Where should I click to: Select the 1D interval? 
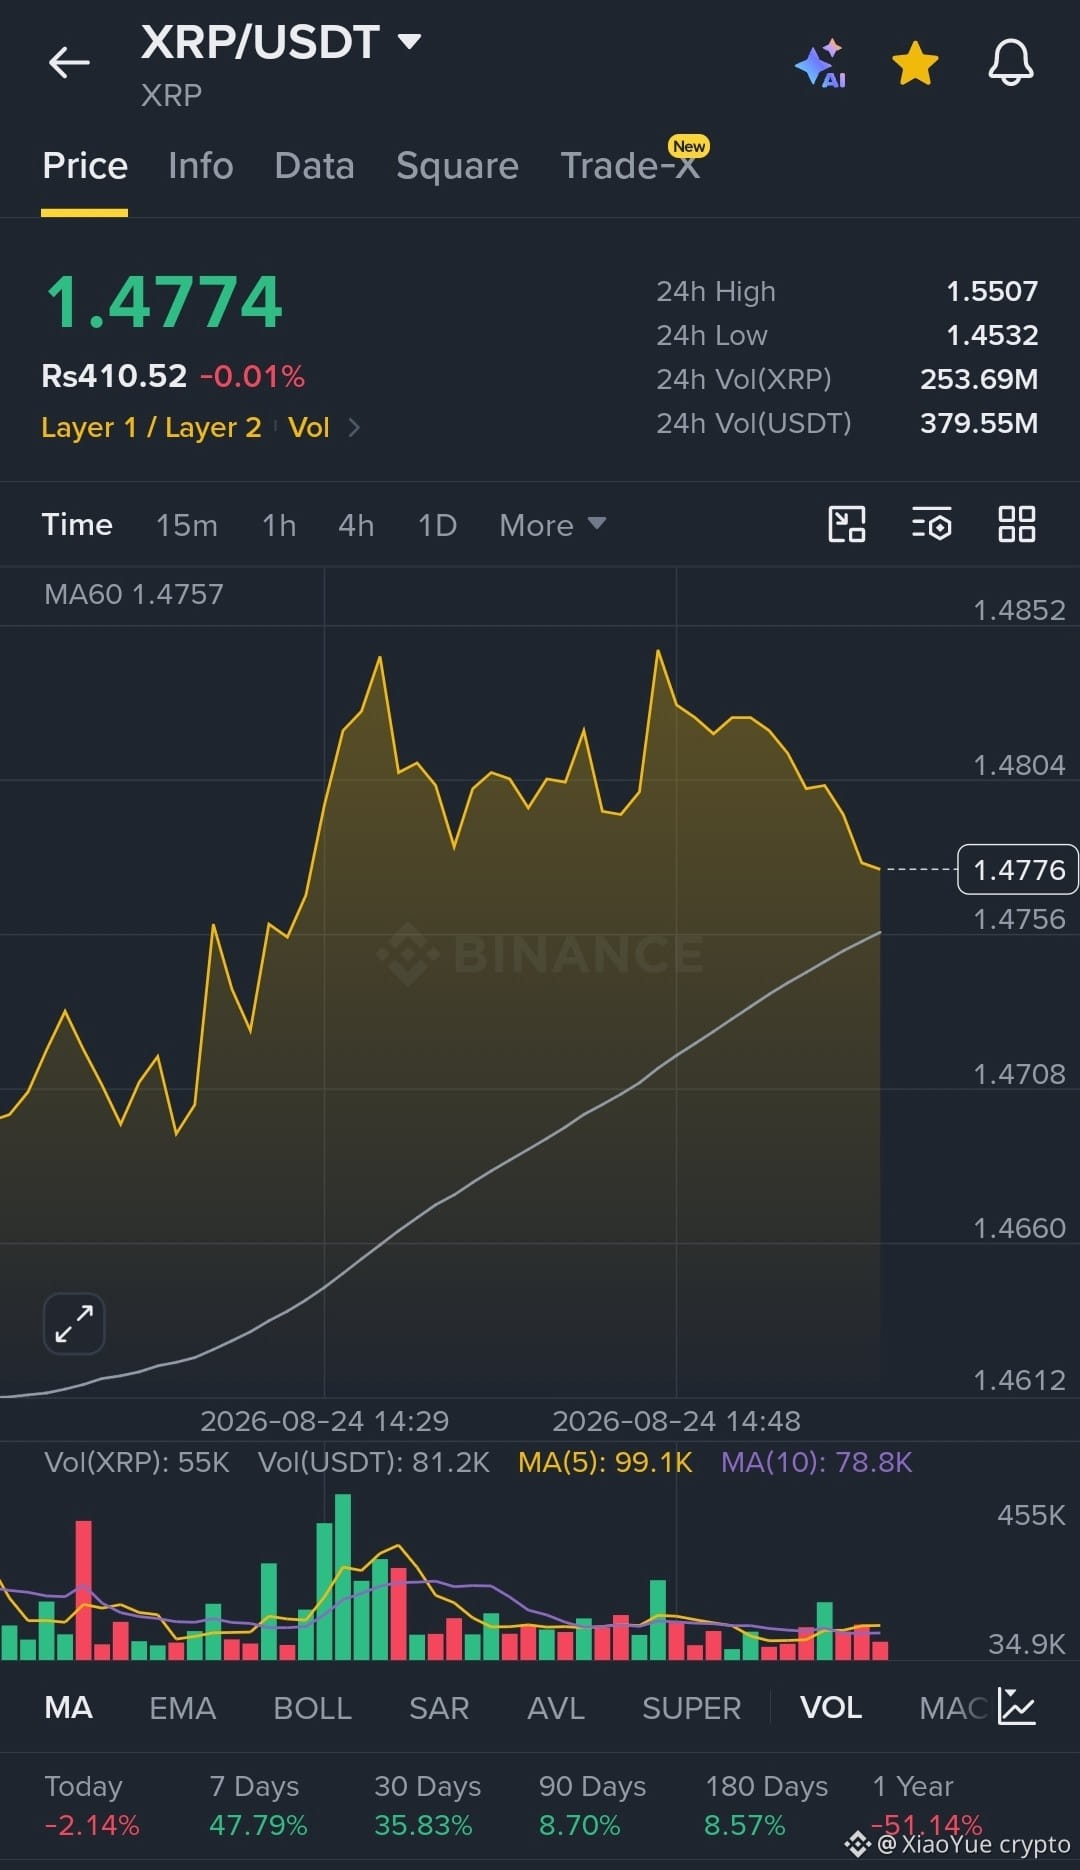coord(437,525)
